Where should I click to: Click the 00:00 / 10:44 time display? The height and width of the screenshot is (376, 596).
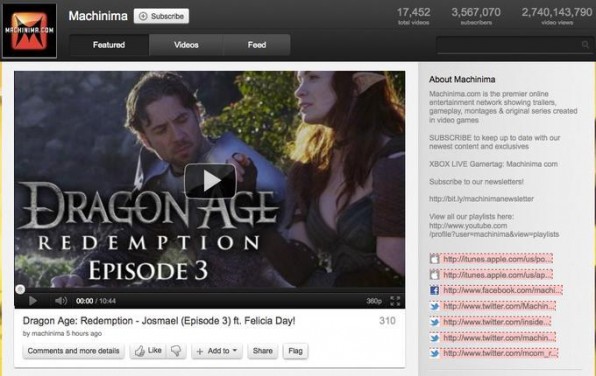(x=96, y=301)
